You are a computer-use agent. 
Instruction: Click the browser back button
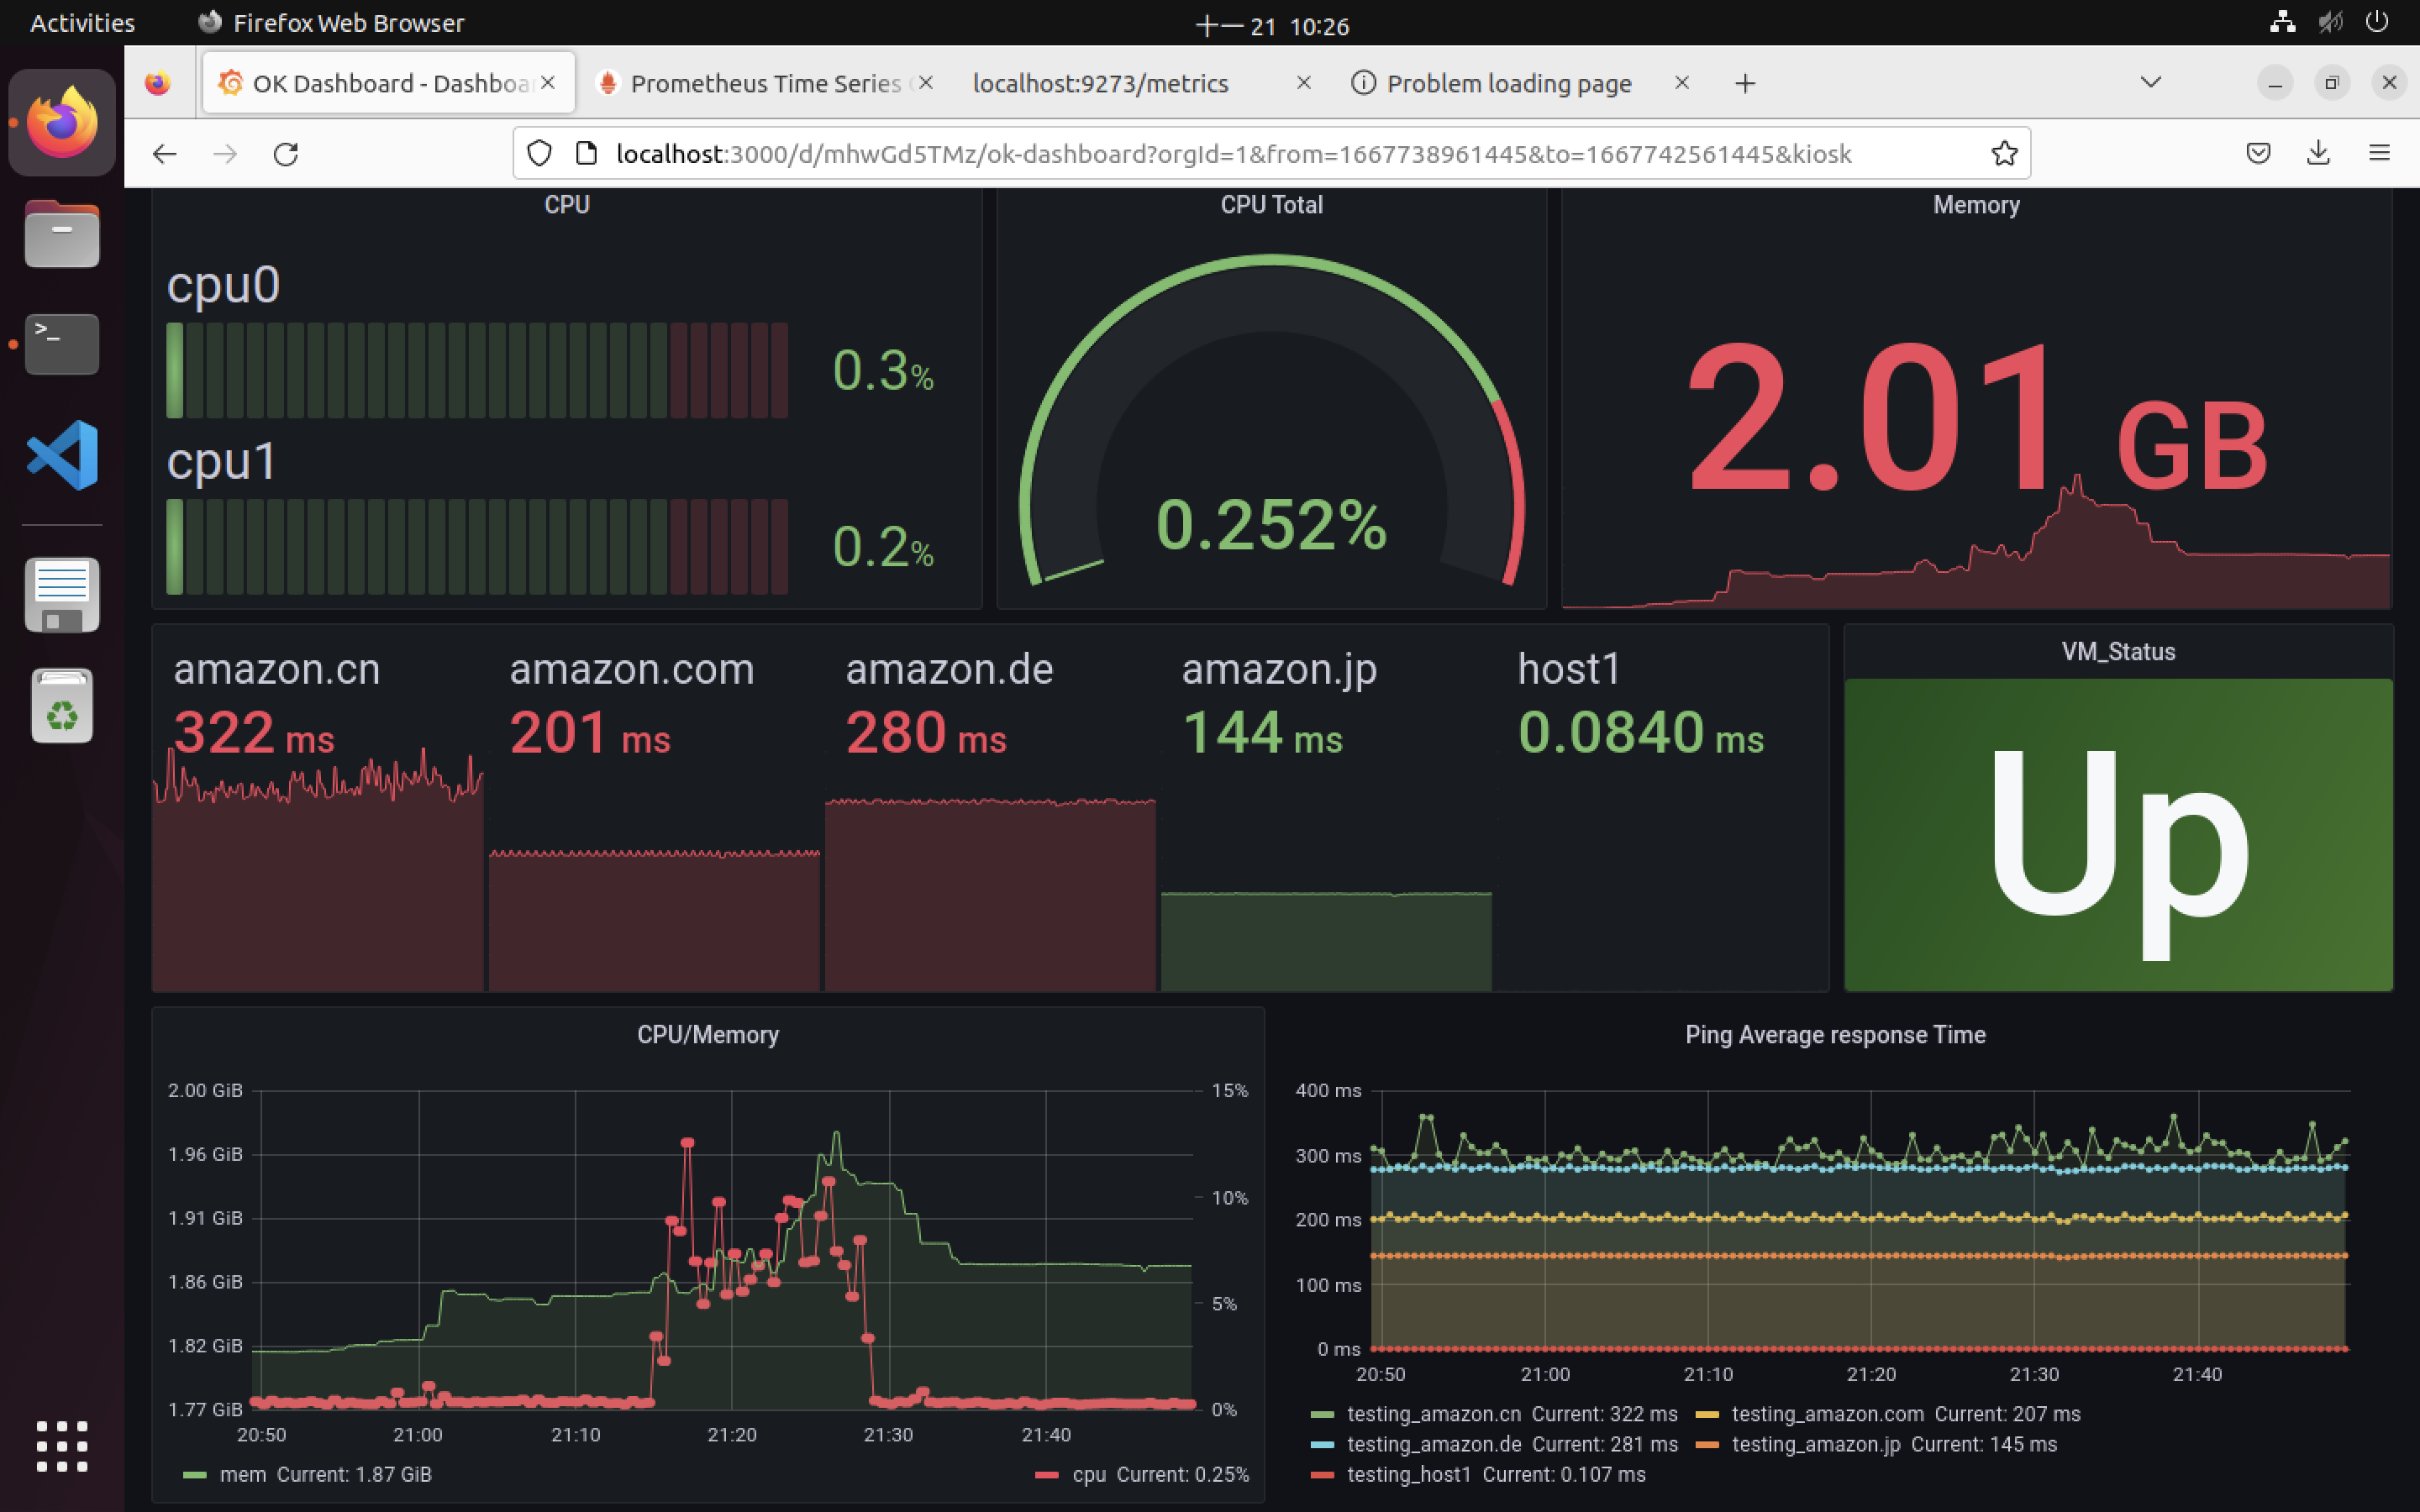point(164,153)
